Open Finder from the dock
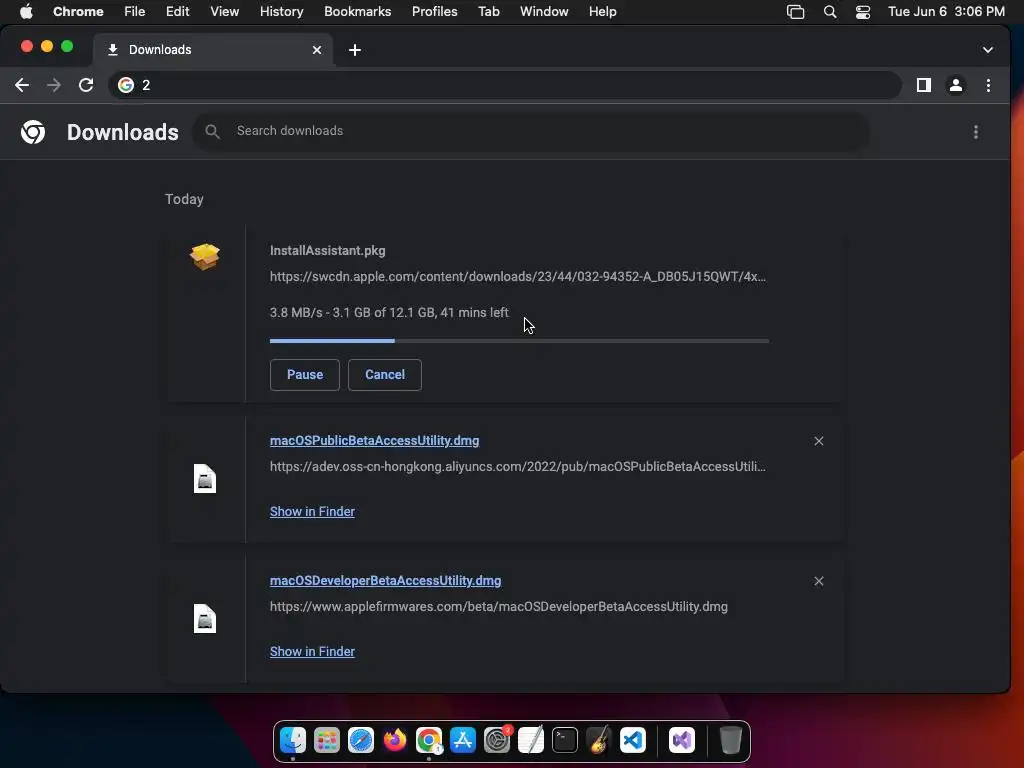Viewport: 1024px width, 768px height. 293,740
